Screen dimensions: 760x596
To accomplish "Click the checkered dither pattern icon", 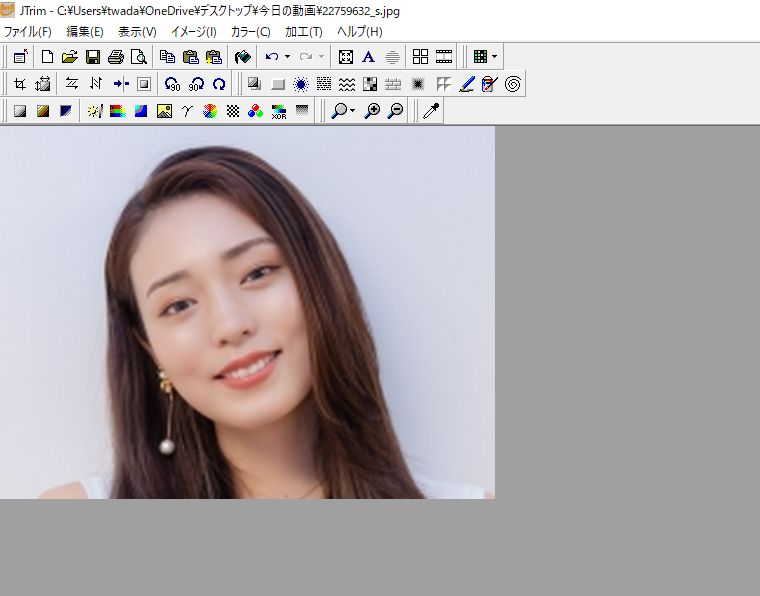I will point(233,111).
